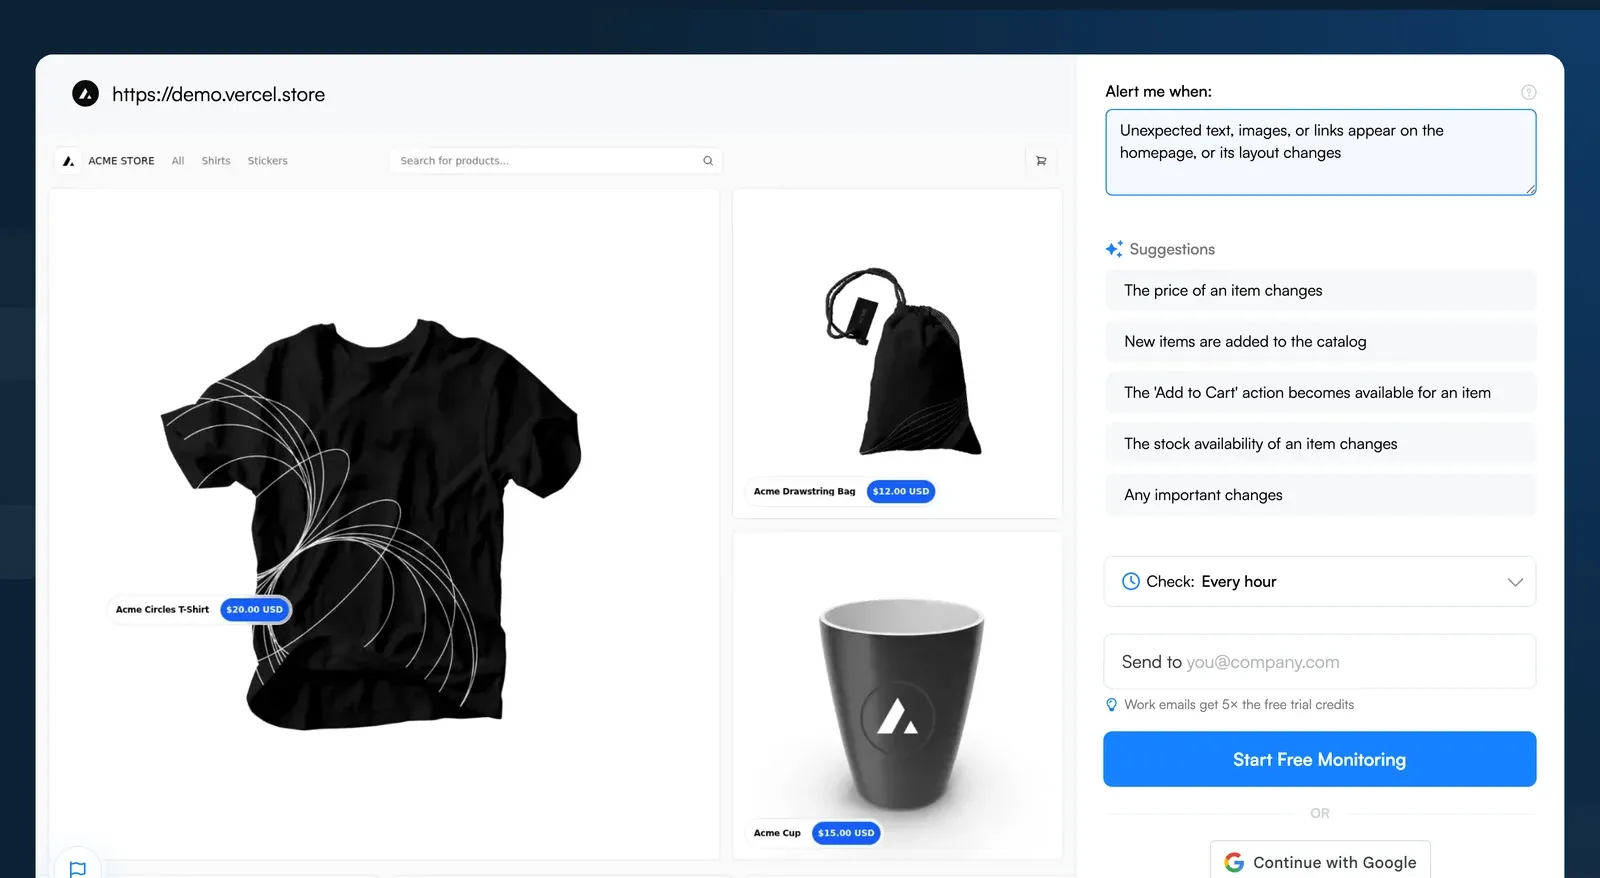Click the flag icon at bottom left

coord(78,868)
